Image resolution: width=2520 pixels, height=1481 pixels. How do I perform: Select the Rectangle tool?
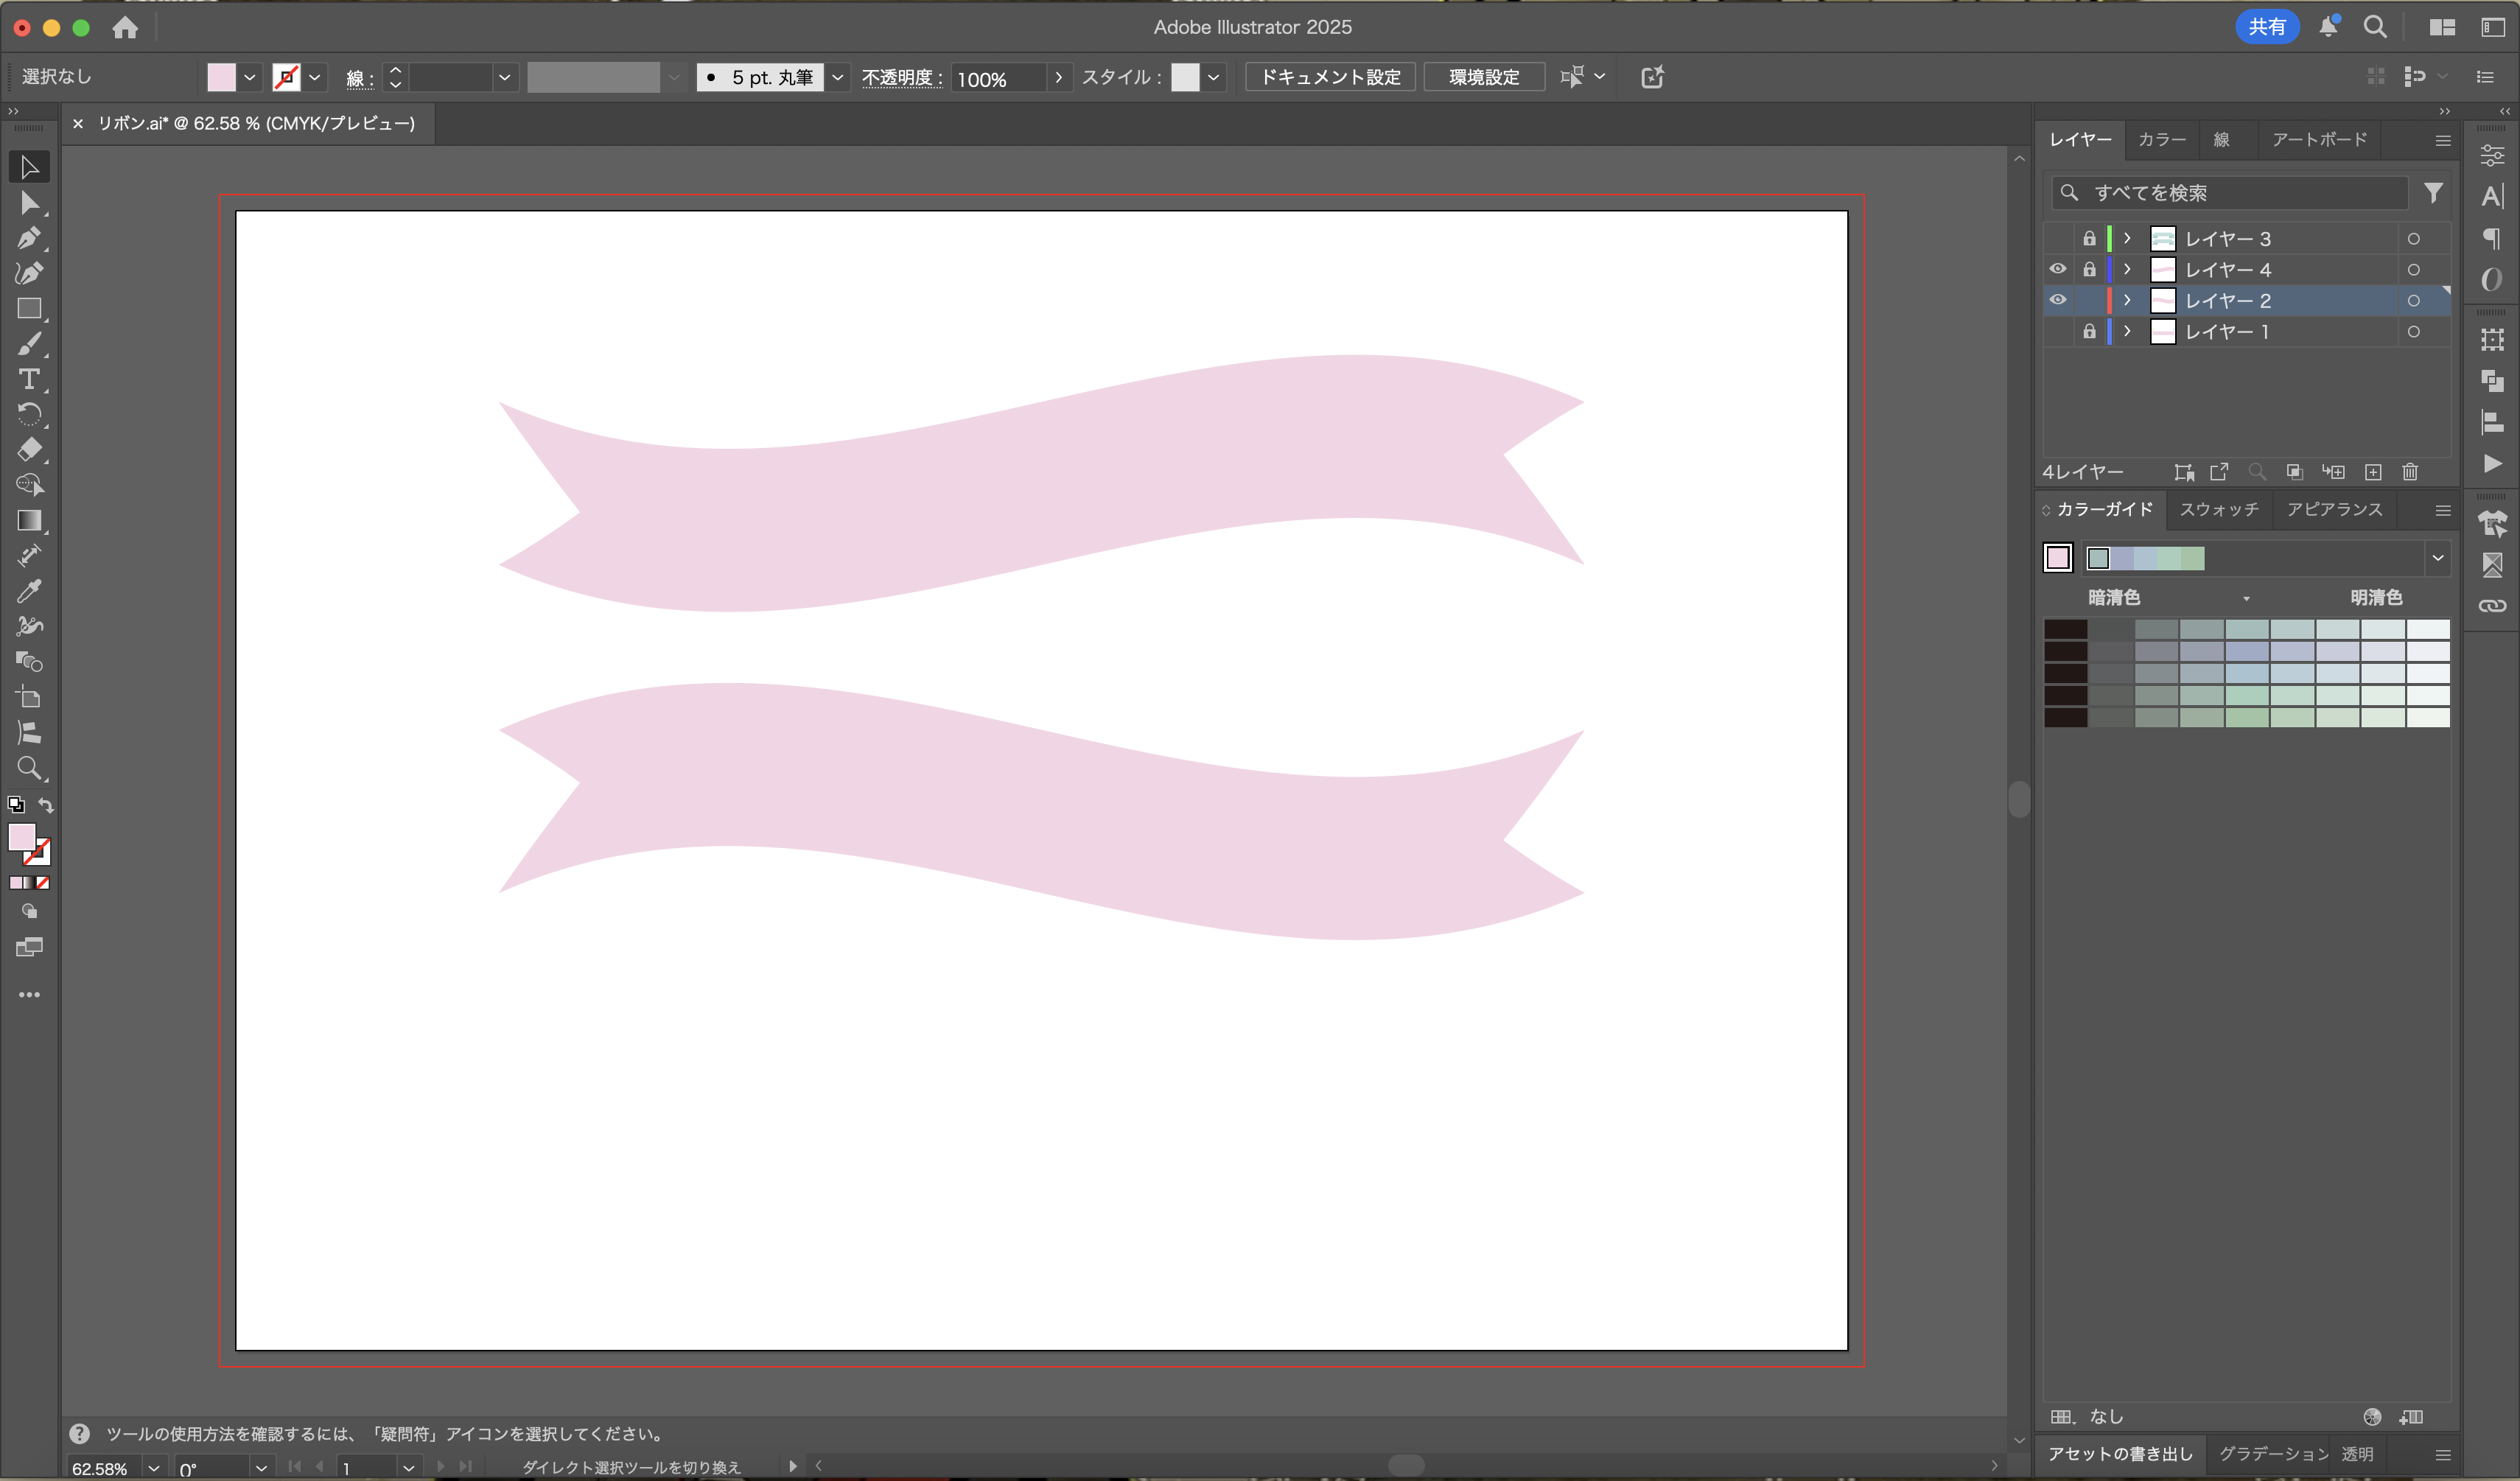[29, 309]
